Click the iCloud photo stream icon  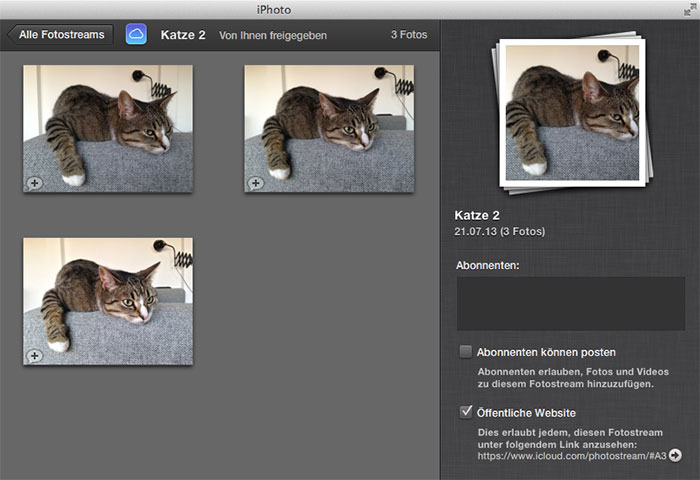pyautogui.click(x=136, y=34)
